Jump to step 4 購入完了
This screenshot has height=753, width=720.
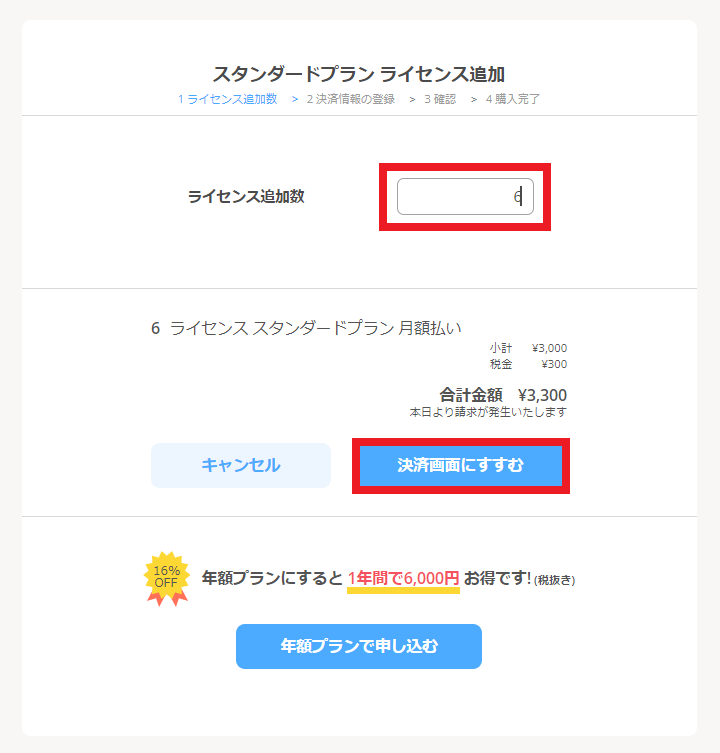(x=513, y=99)
